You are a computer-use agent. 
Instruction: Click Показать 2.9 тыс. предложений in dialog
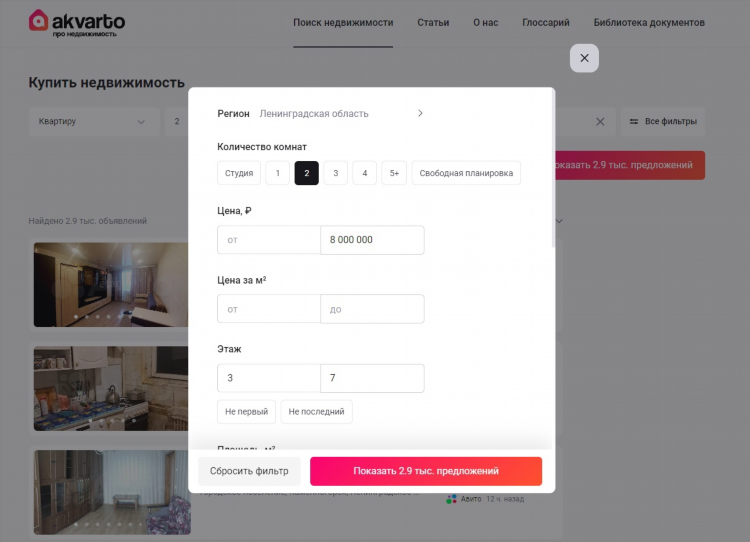tap(426, 471)
